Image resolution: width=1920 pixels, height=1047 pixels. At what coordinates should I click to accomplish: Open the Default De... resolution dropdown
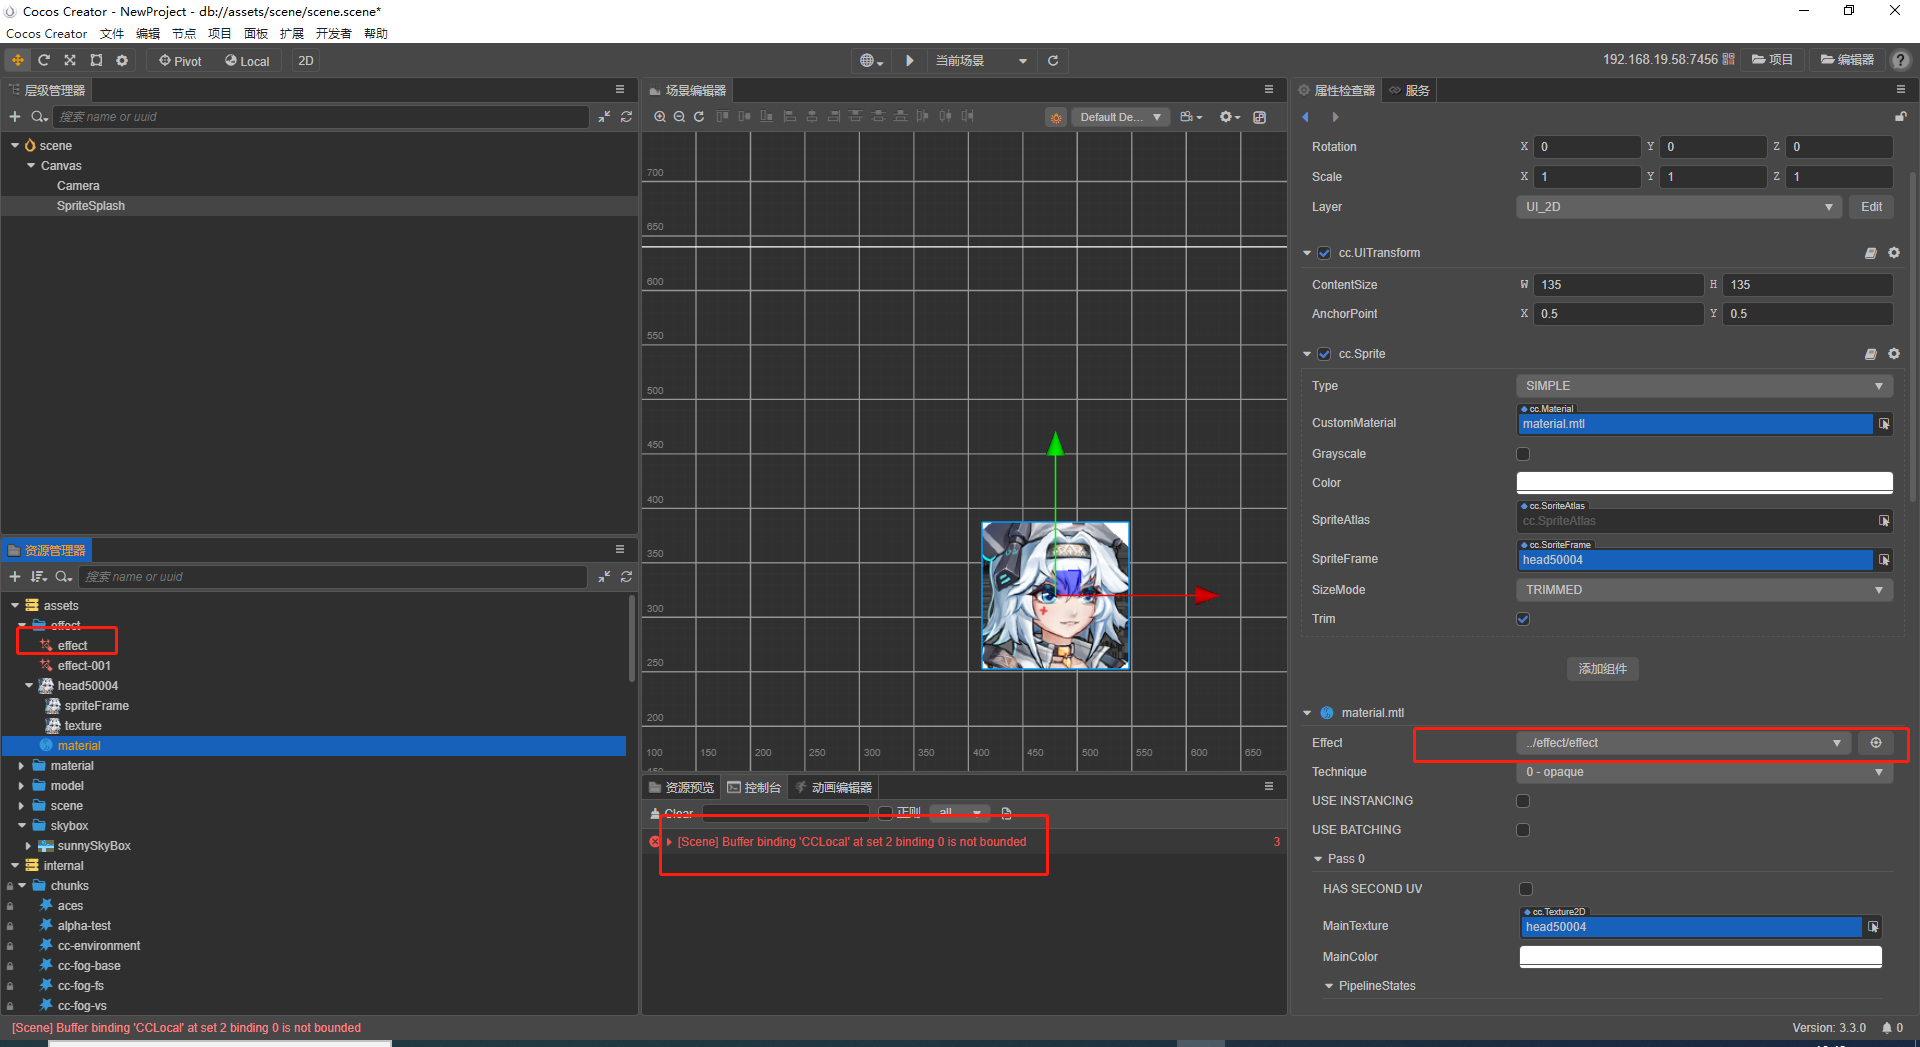pyautogui.click(x=1120, y=117)
